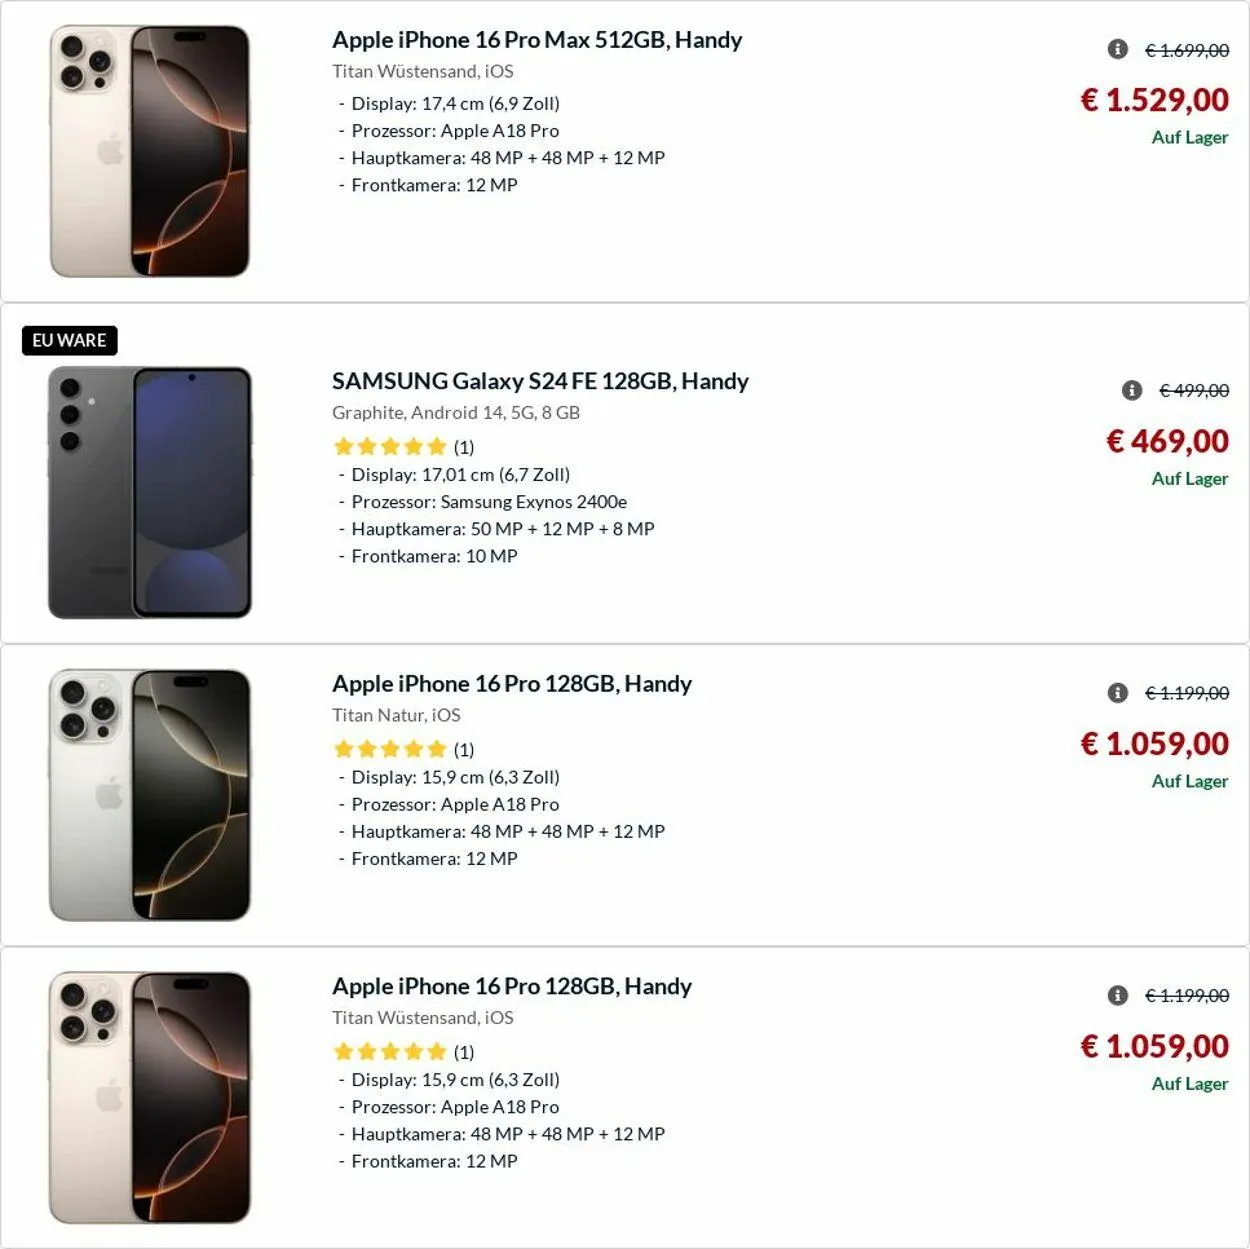The width and height of the screenshot is (1250, 1249).
Task: Open info icon for Wüstensand iPhone 16 Pro 128GB
Action: [x=1118, y=995]
